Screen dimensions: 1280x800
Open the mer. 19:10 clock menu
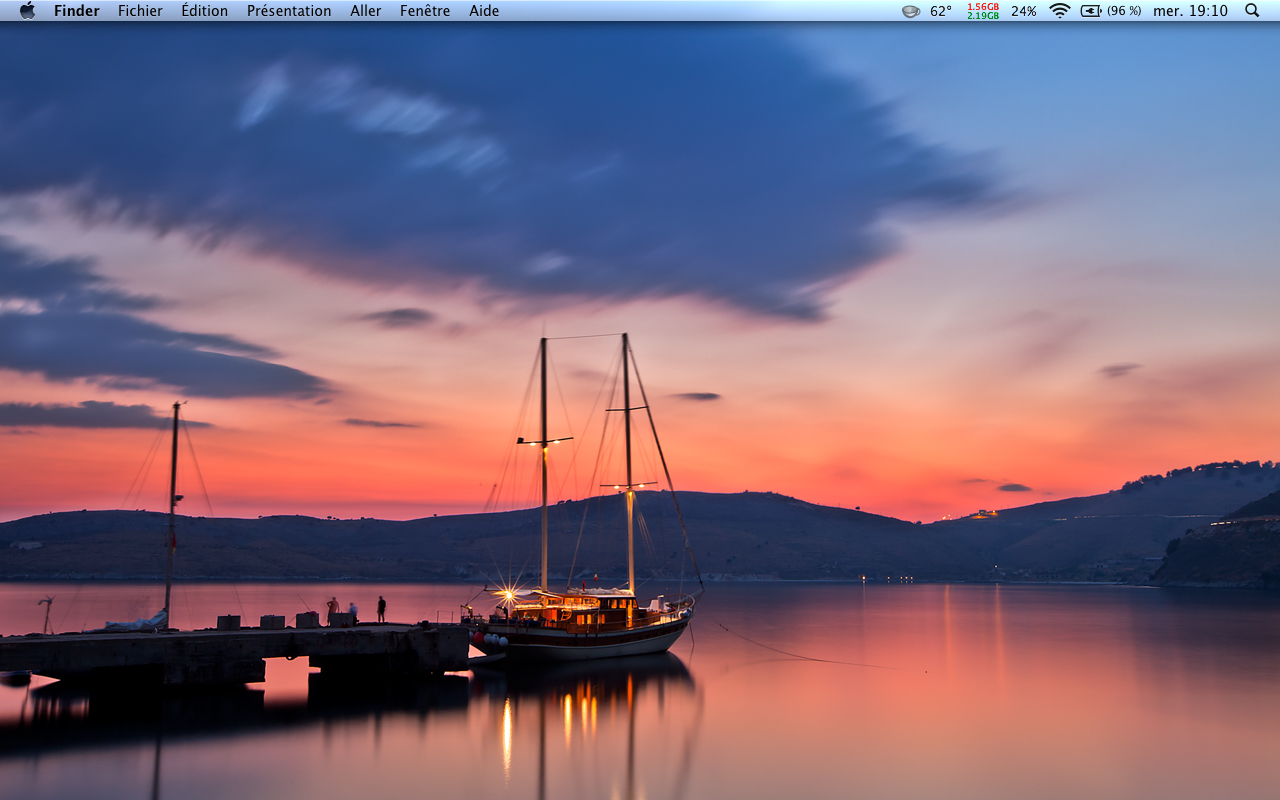coord(1190,11)
